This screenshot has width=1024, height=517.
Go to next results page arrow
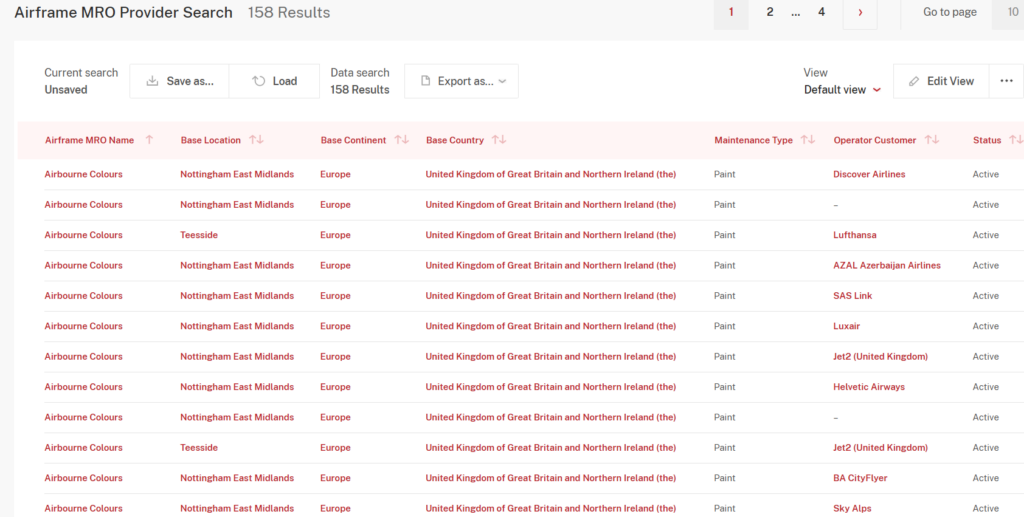tap(860, 12)
